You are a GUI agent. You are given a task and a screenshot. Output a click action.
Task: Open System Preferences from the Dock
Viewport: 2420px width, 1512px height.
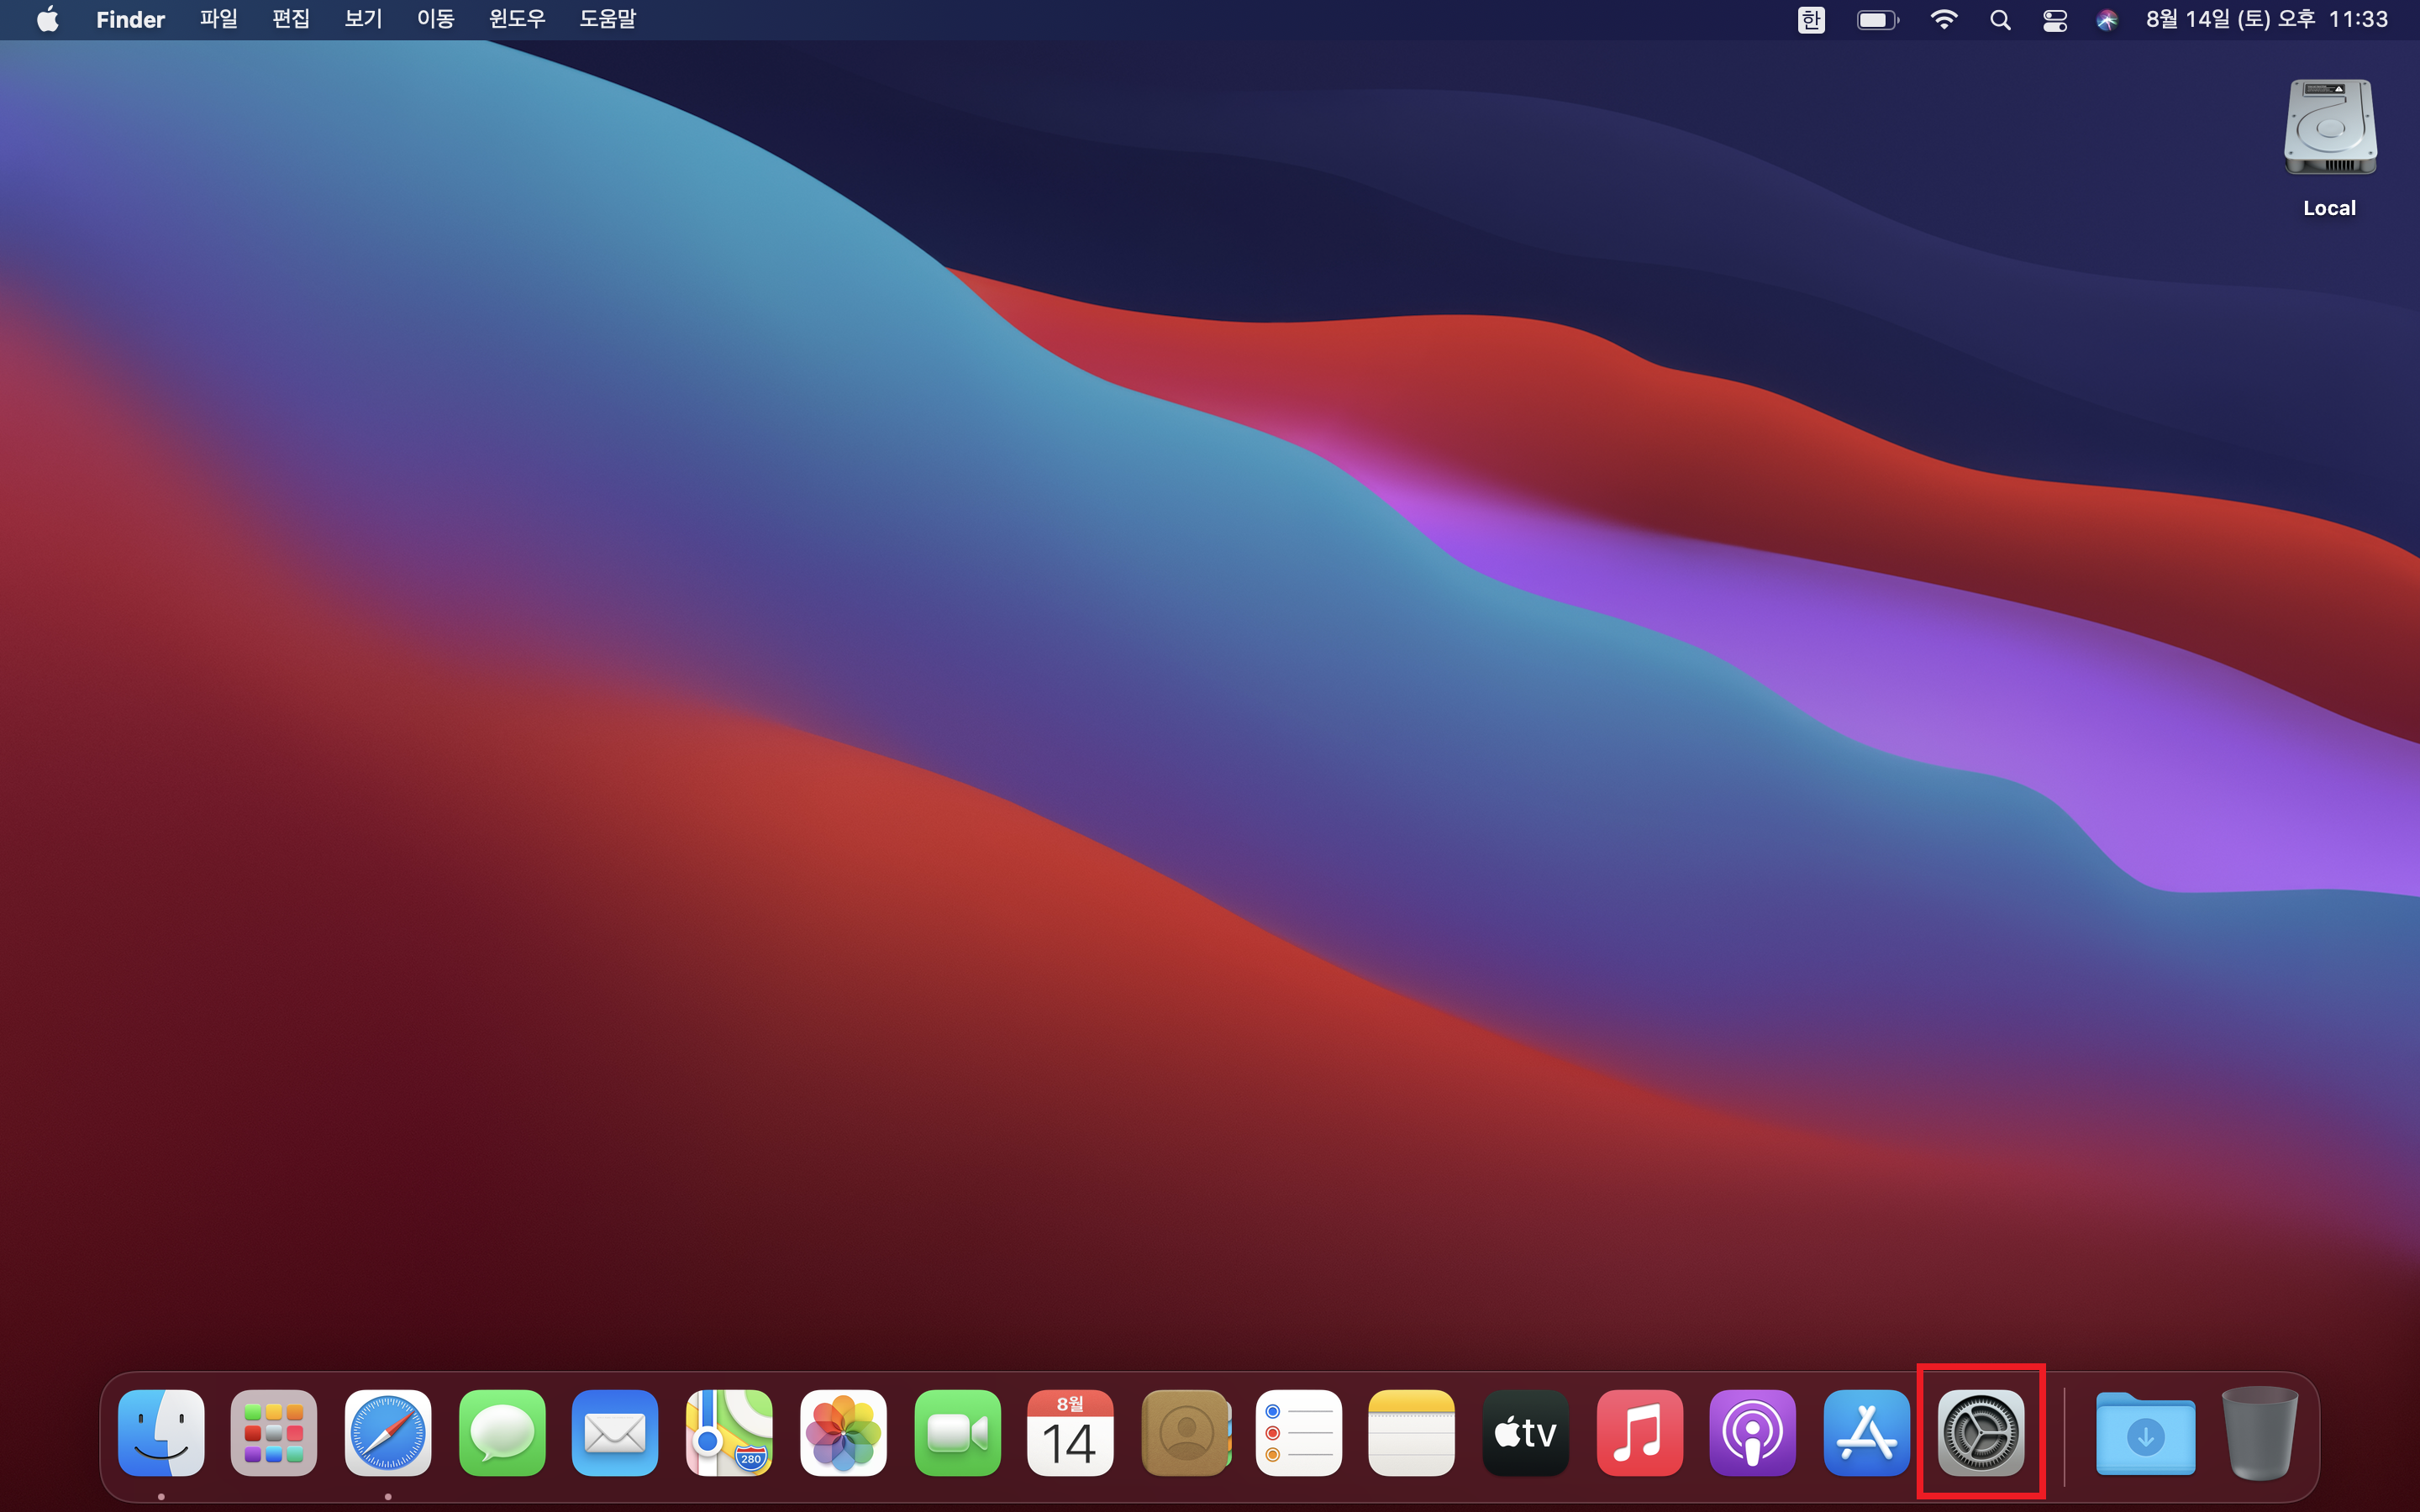1980,1432
